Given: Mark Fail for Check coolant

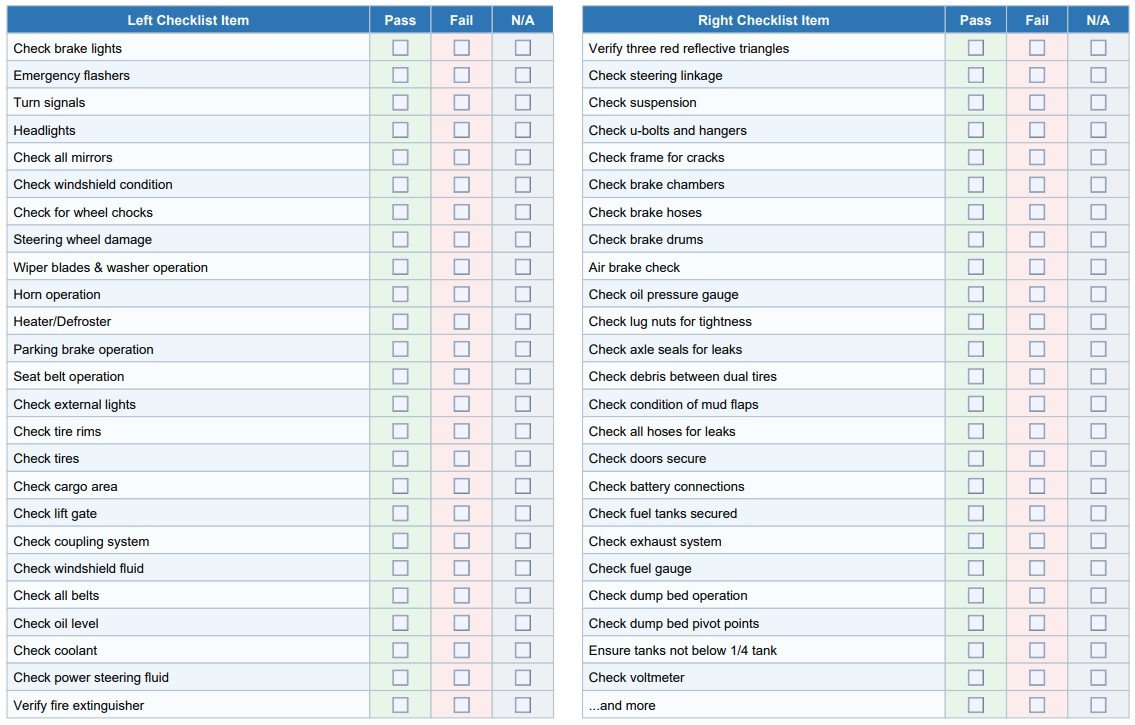Looking at the screenshot, I should pos(461,649).
